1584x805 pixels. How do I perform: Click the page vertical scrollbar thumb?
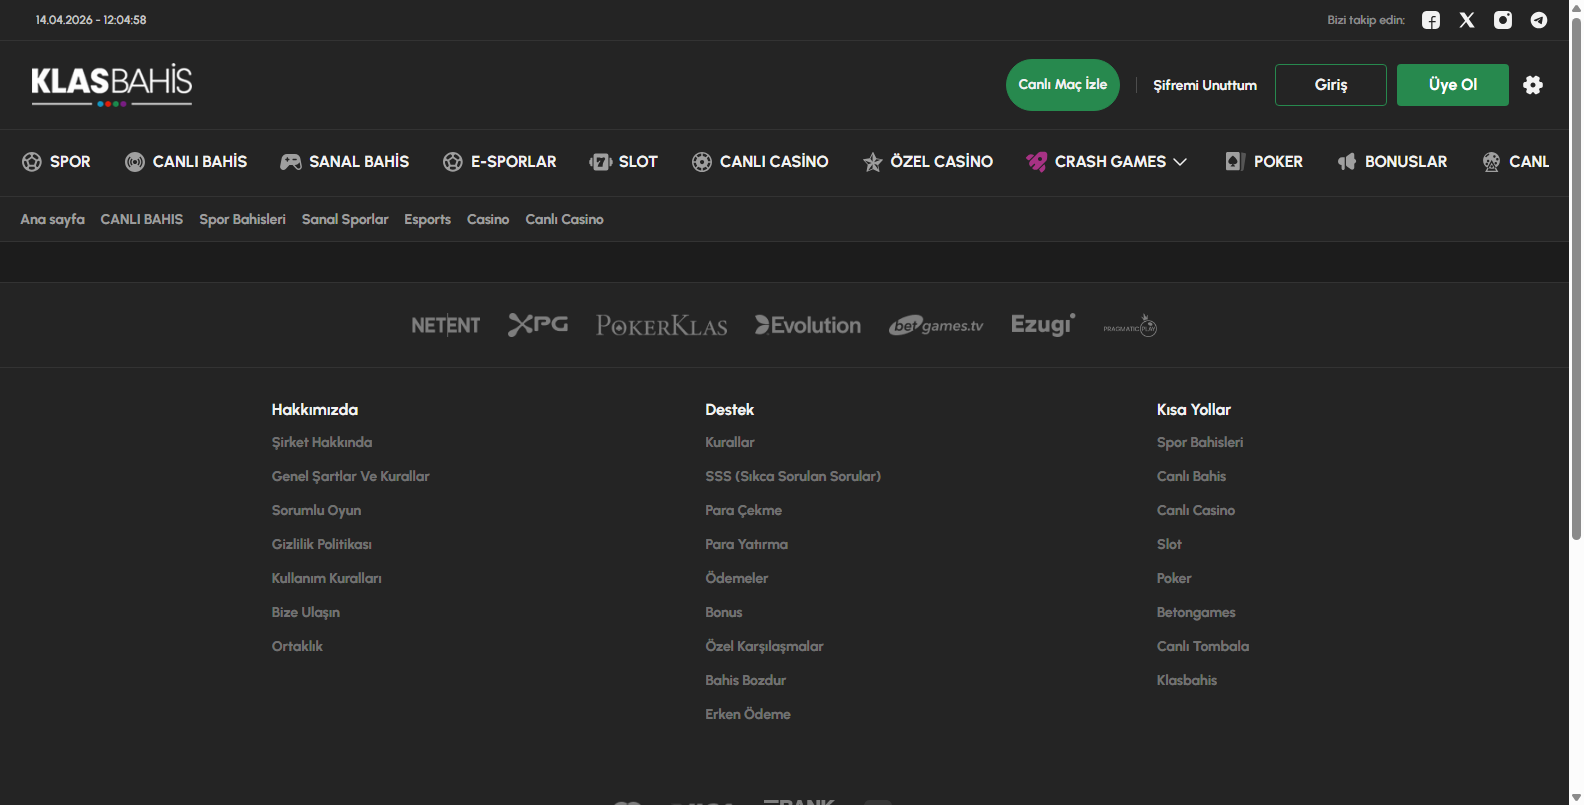[x=1576, y=279]
